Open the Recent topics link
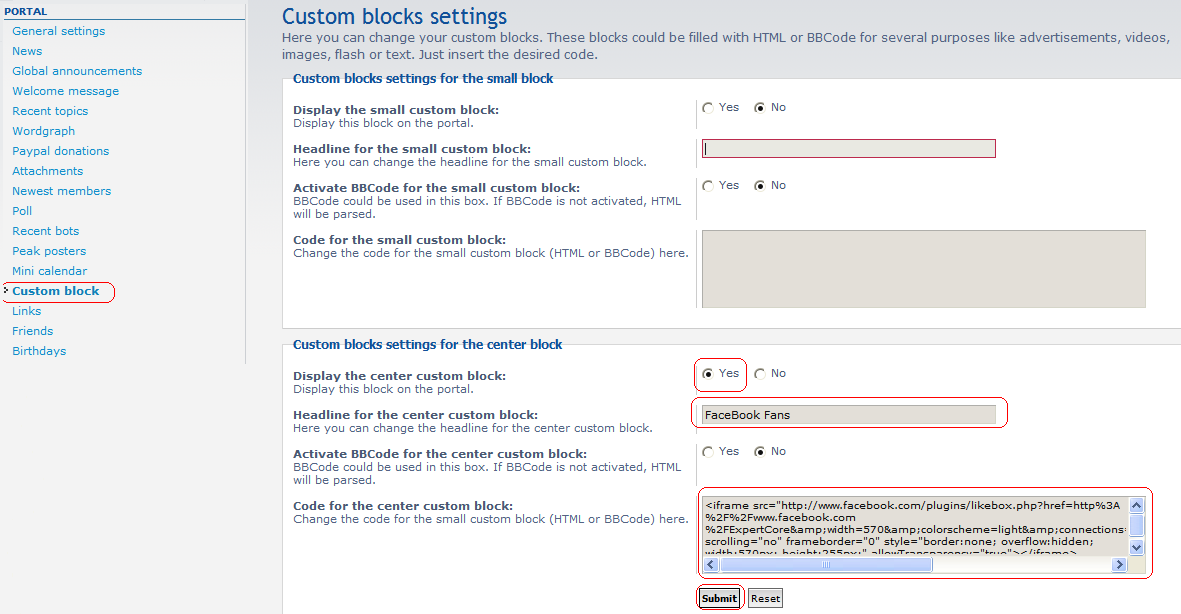This screenshot has width=1181, height=614. pos(50,111)
